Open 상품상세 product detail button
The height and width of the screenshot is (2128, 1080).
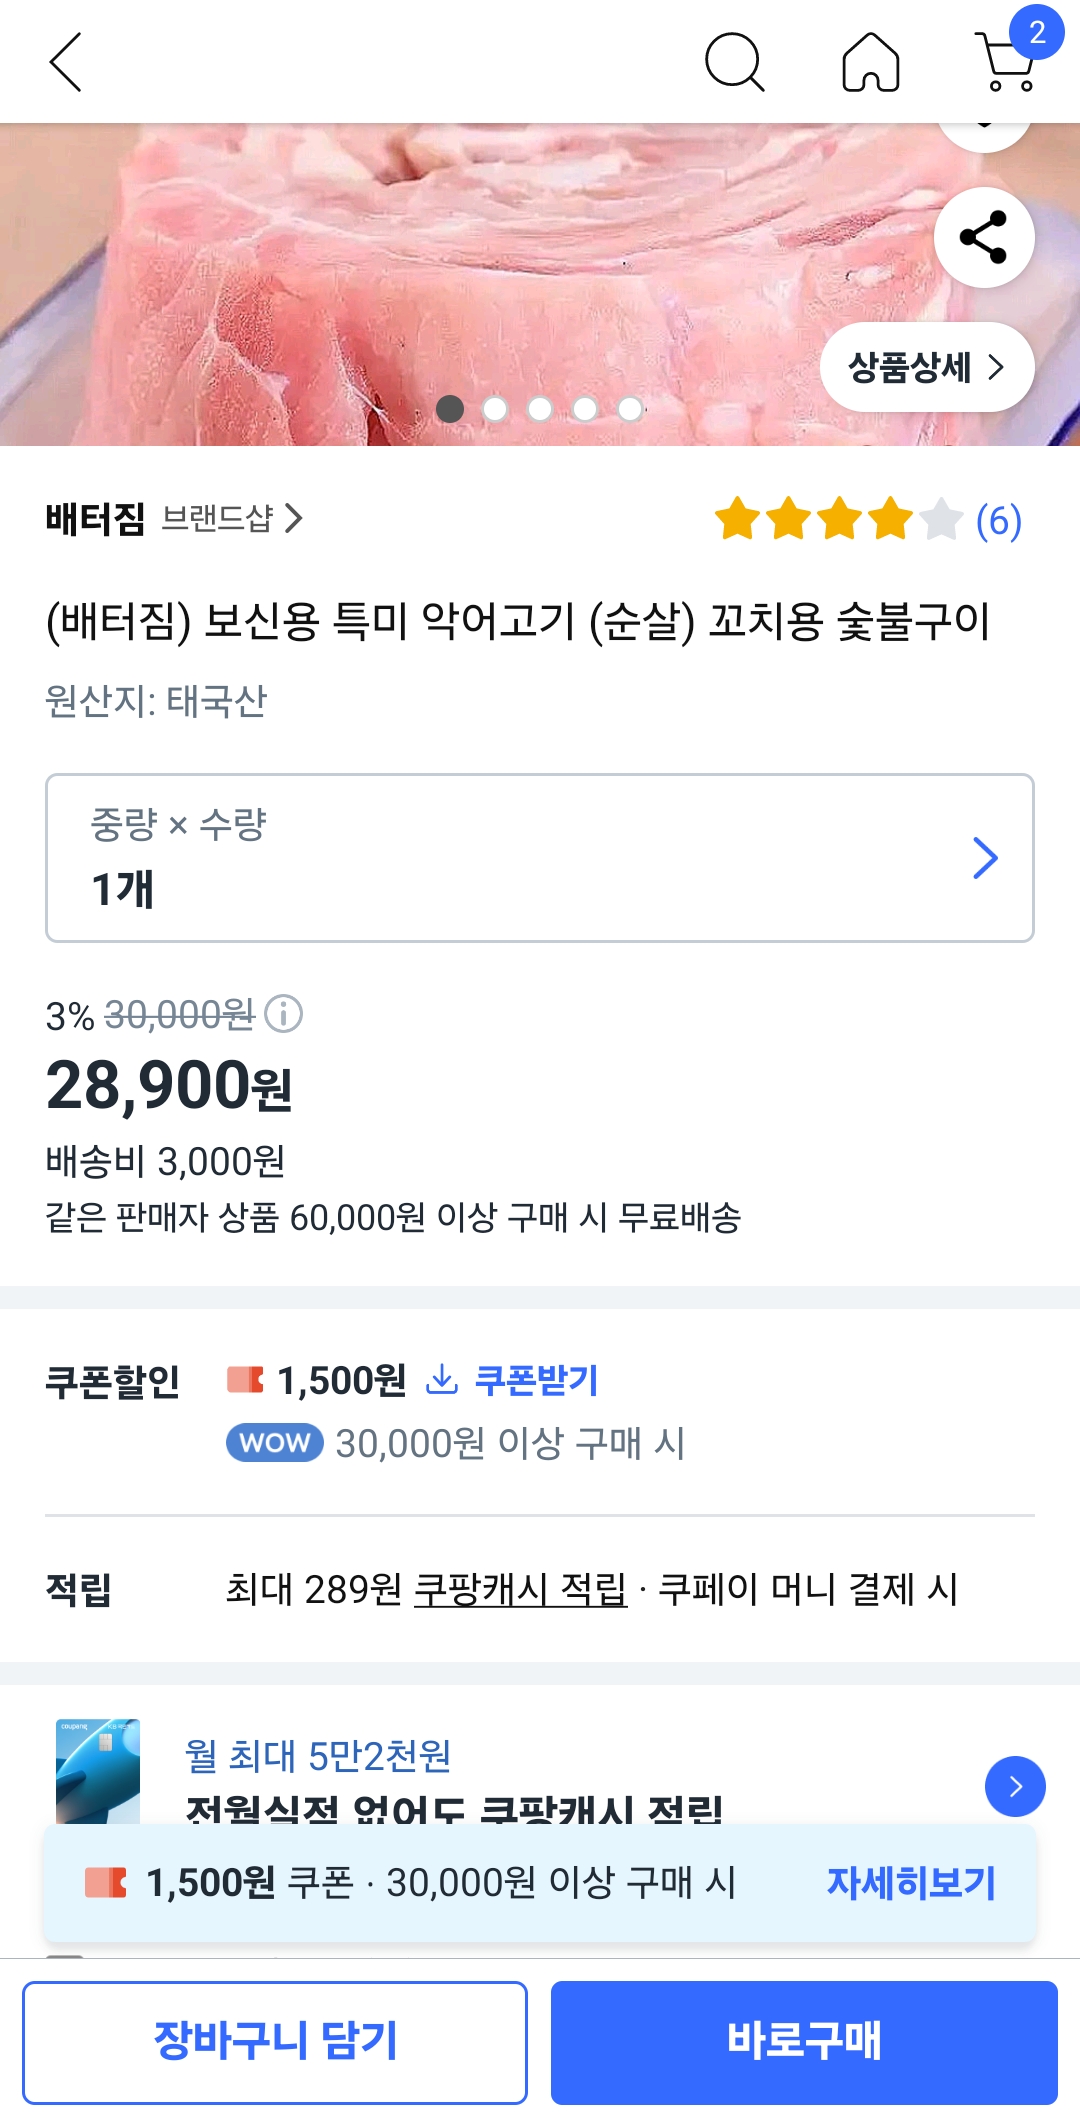pyautogui.click(x=926, y=367)
